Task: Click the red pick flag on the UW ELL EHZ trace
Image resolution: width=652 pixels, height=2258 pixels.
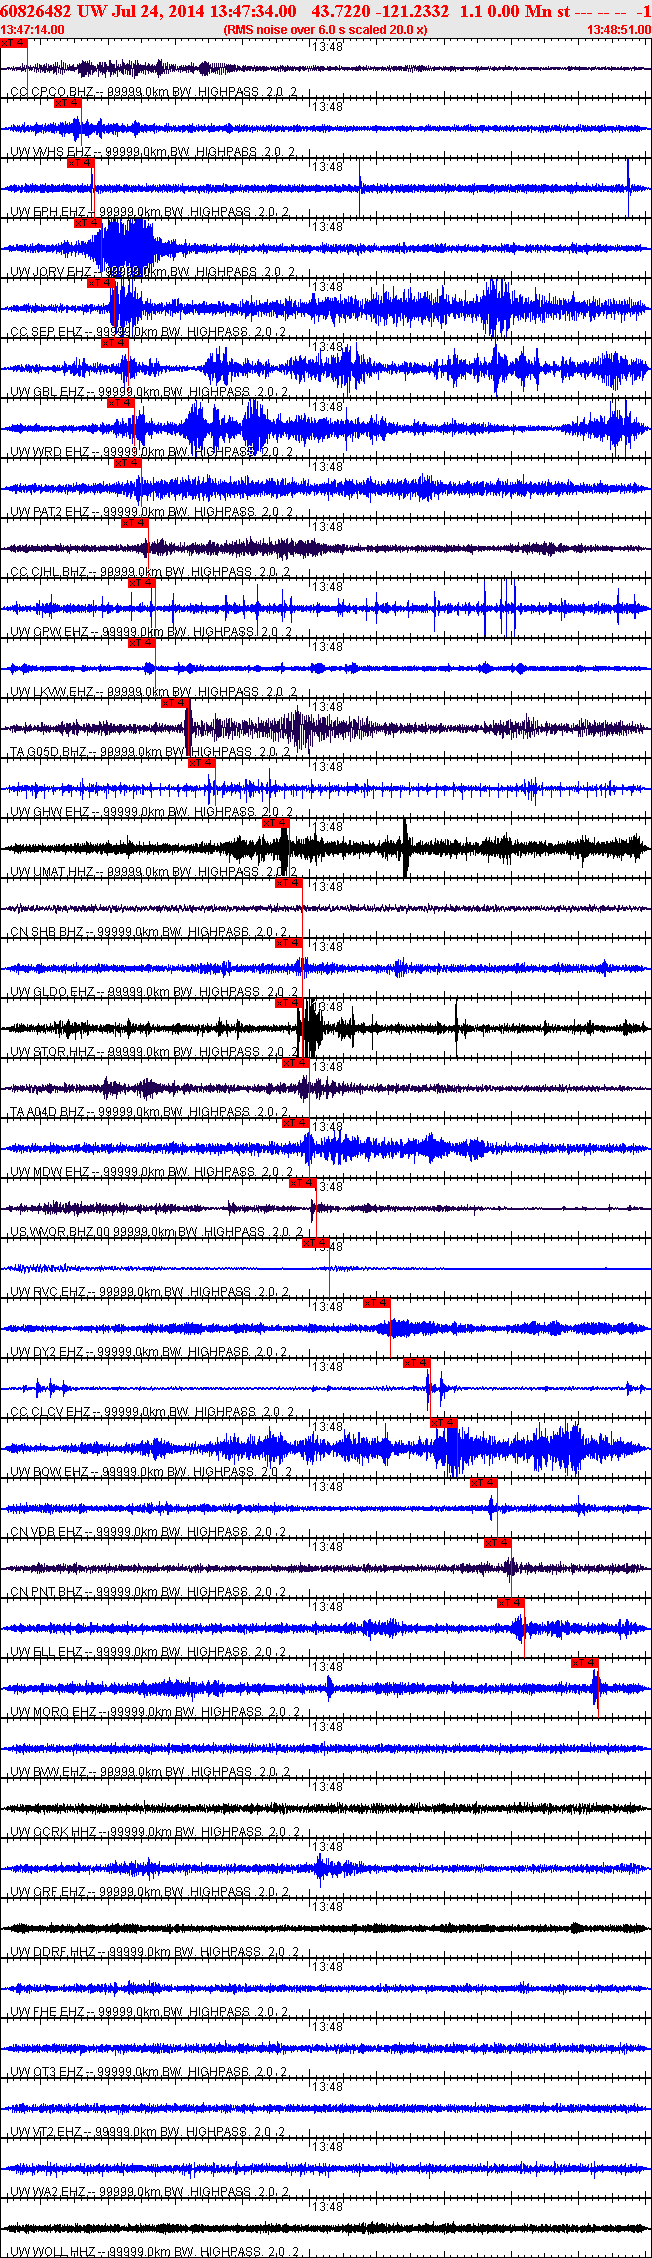Action: click(x=510, y=1603)
